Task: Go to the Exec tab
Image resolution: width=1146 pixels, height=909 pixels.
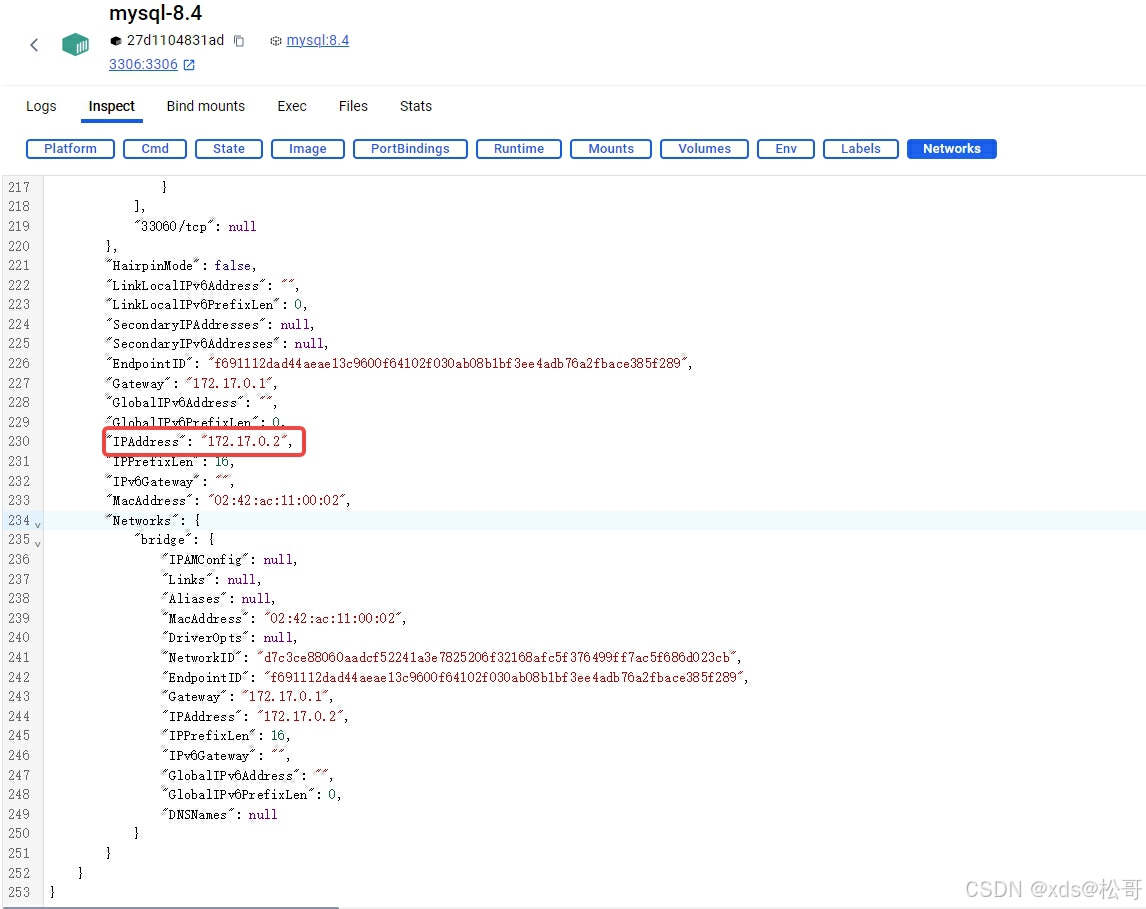Action: coord(292,106)
